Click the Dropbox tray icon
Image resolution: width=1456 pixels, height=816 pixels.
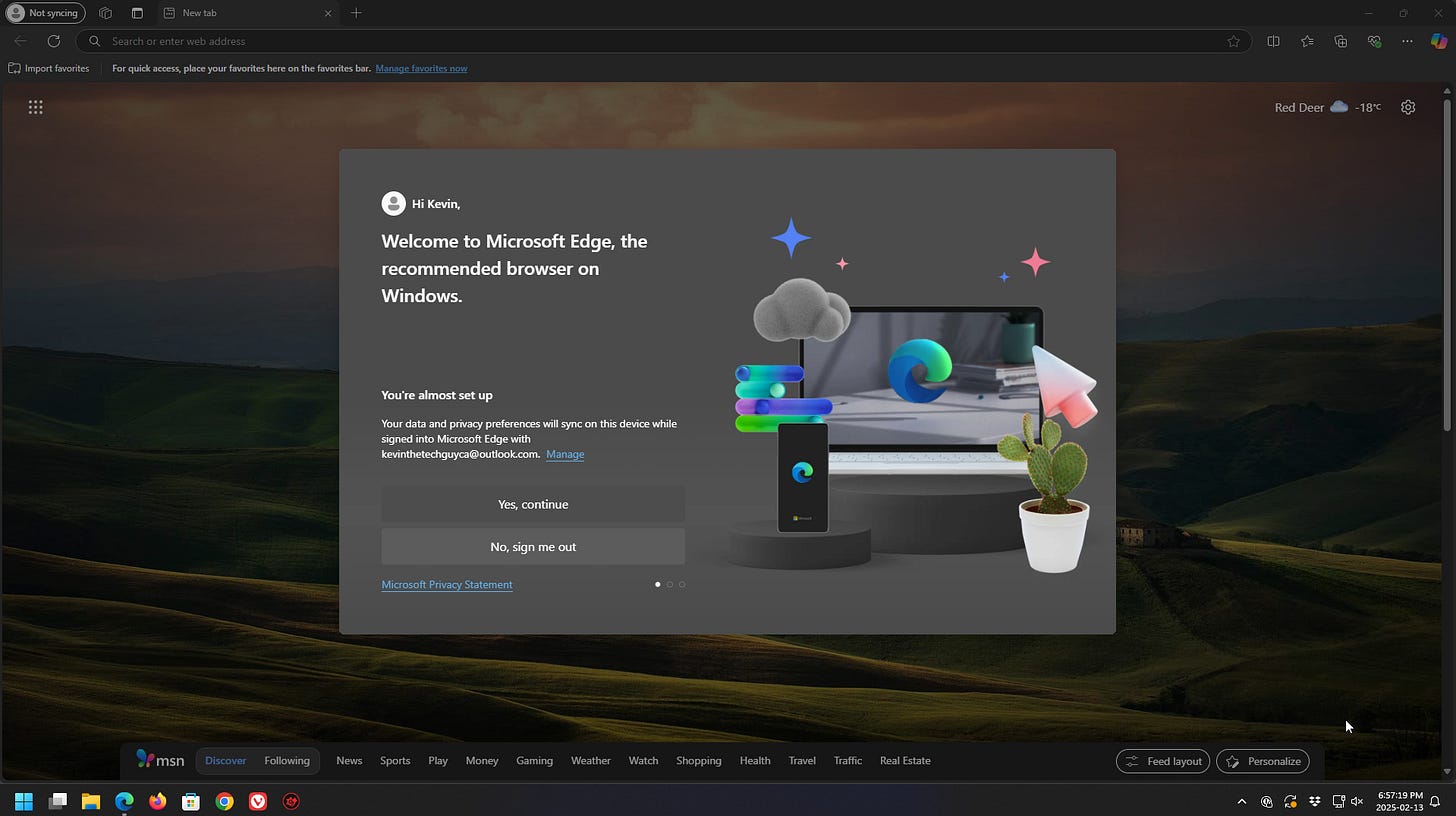click(1314, 801)
